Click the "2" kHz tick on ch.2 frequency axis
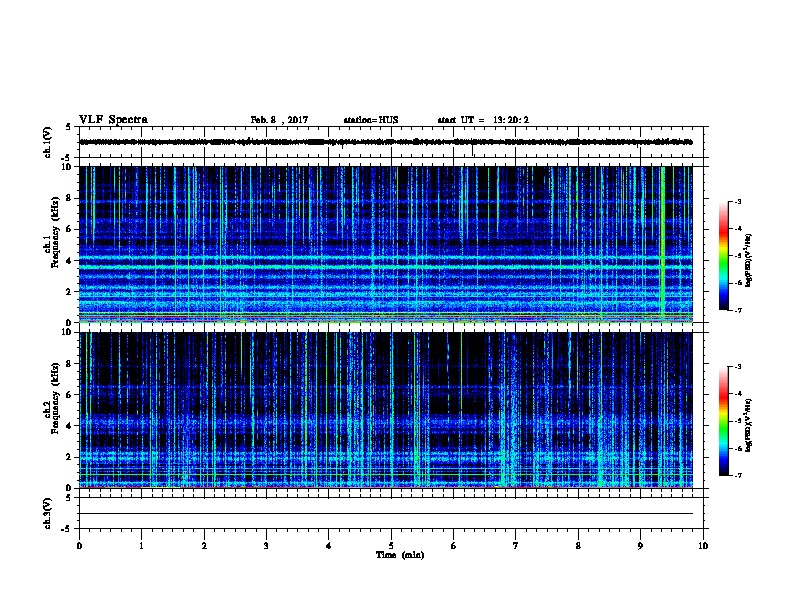 [x=69, y=457]
